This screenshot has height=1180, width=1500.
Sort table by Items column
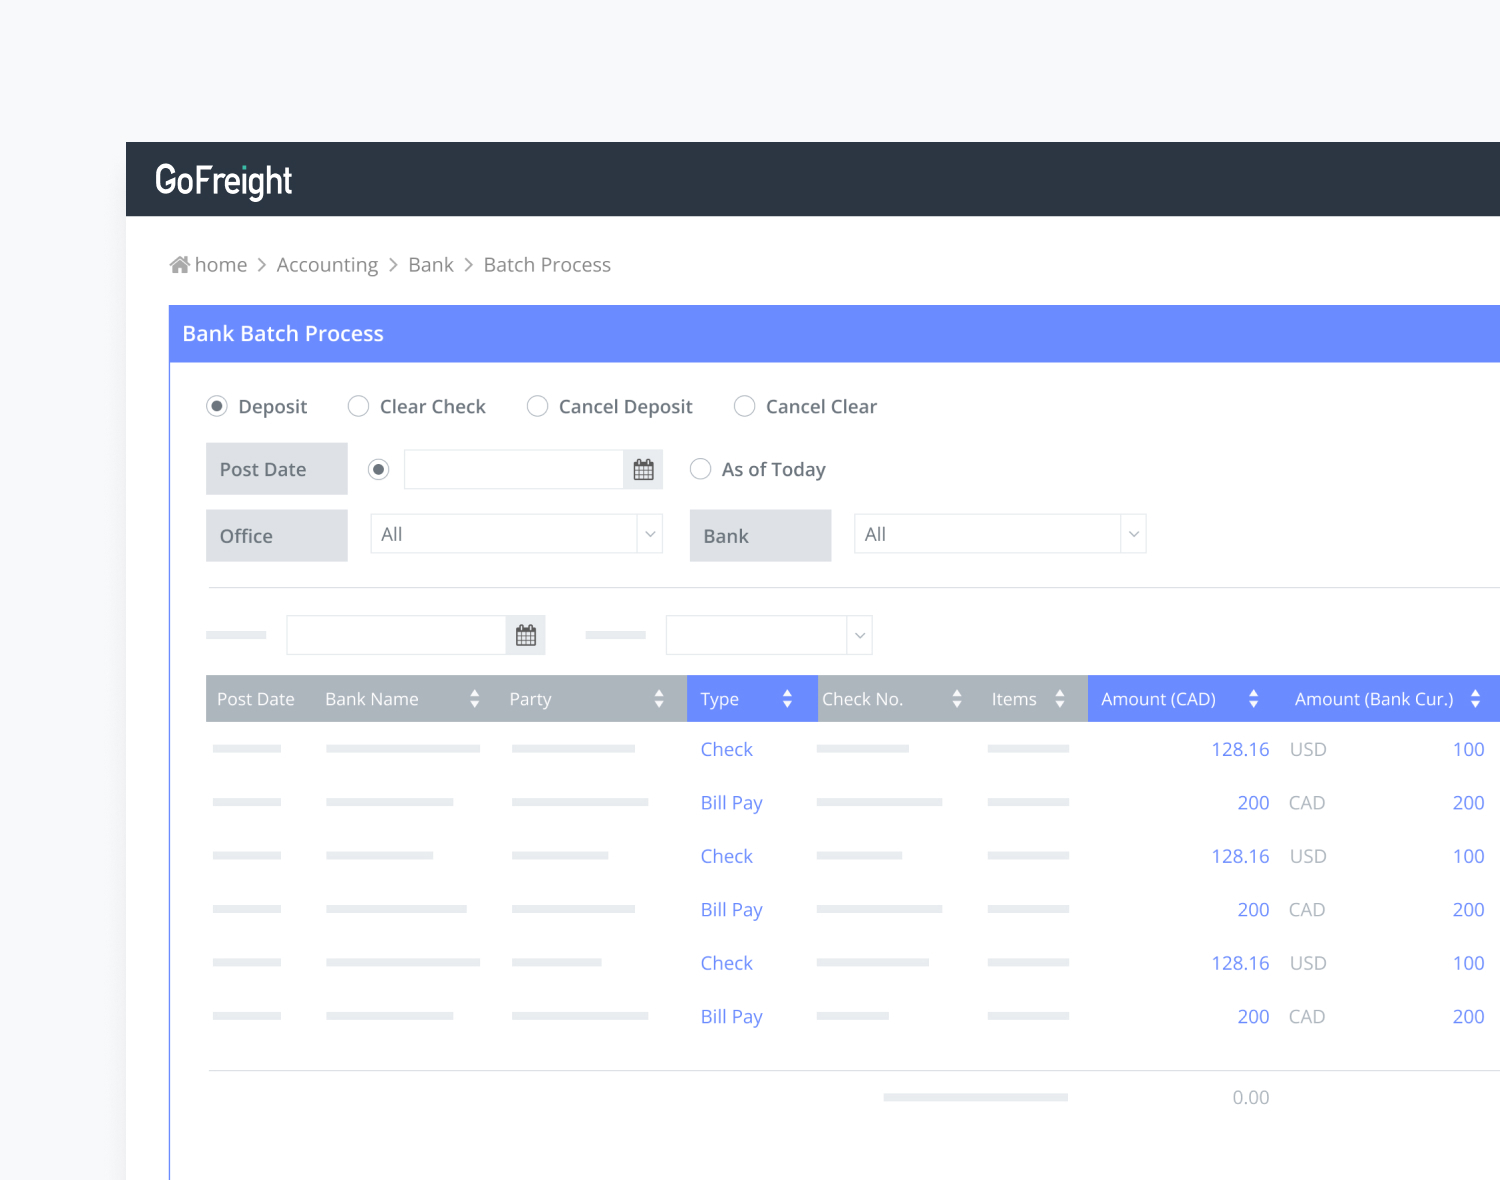[1059, 699]
